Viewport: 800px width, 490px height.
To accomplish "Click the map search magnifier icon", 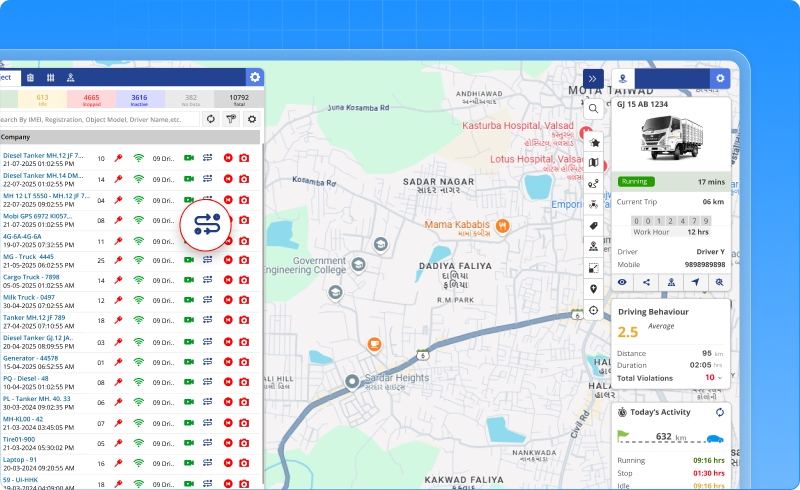I will [594, 109].
